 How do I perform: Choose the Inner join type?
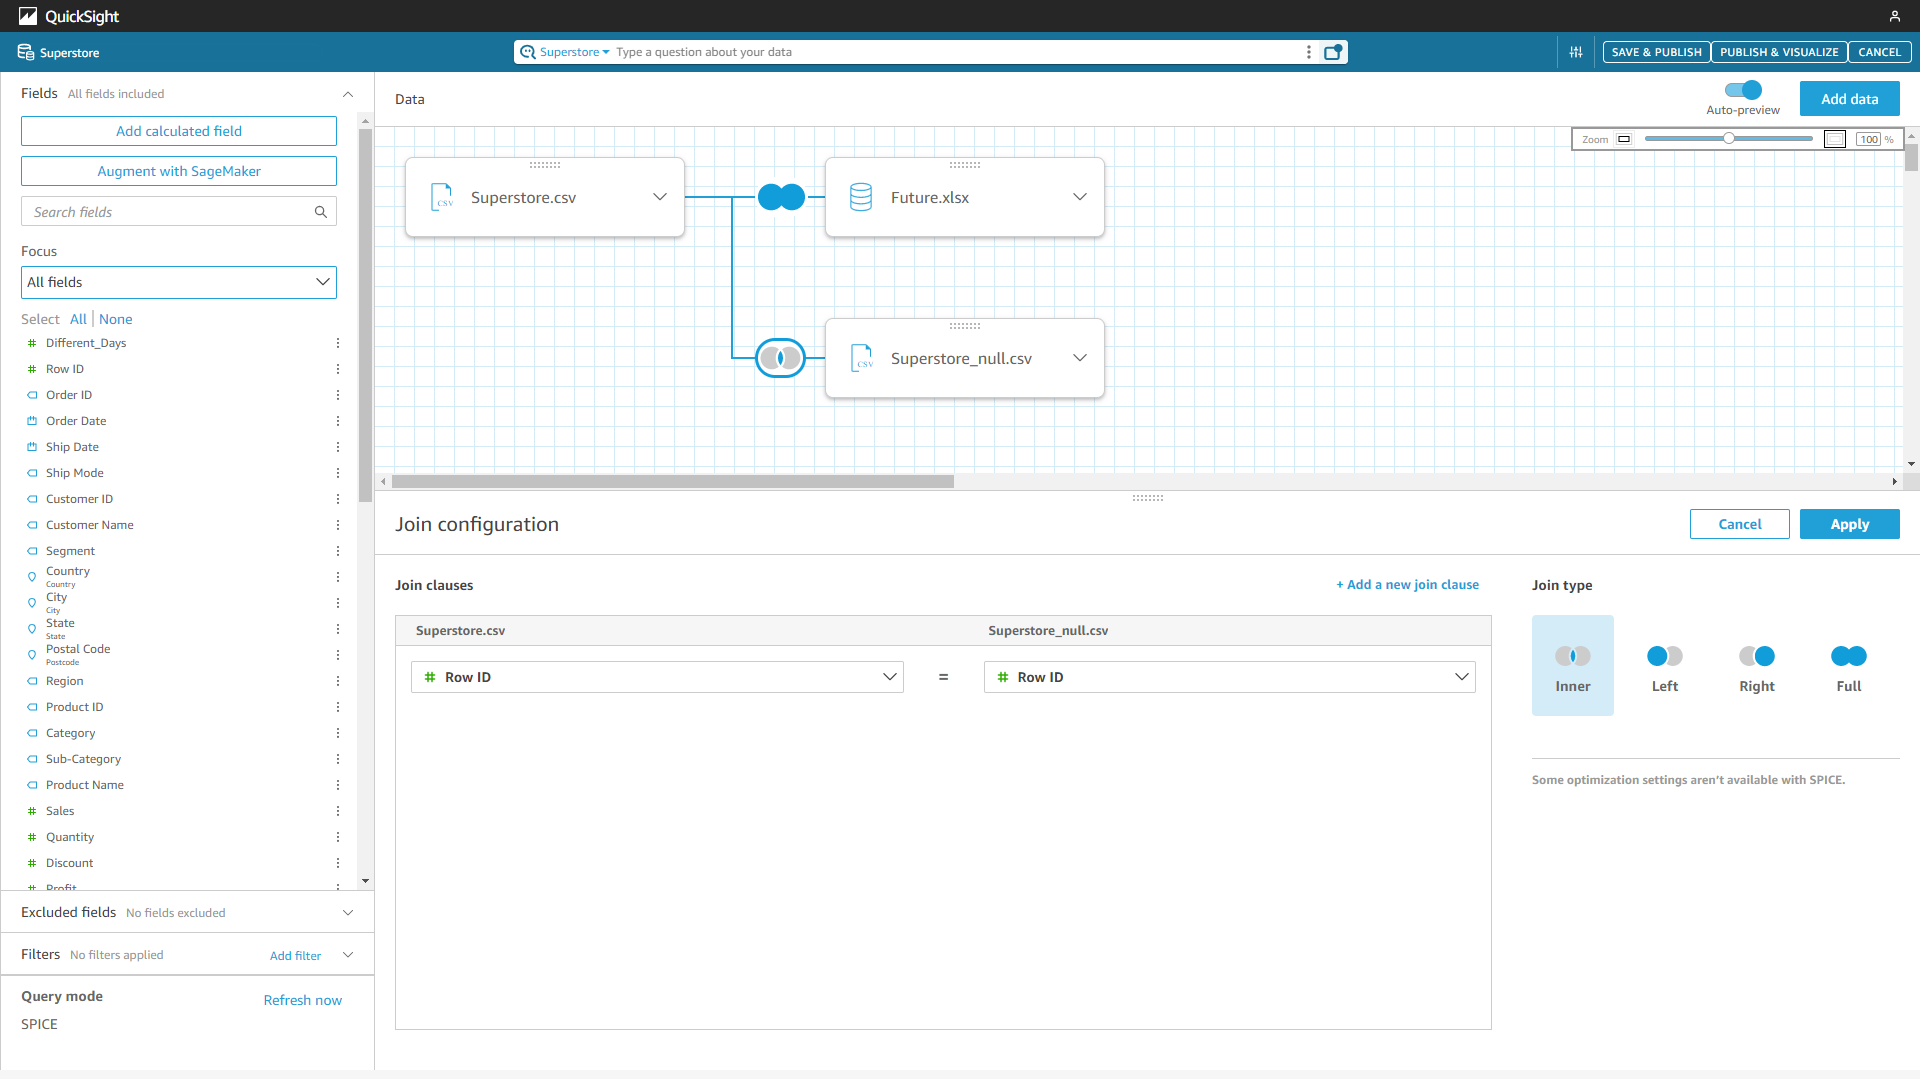click(1572, 665)
